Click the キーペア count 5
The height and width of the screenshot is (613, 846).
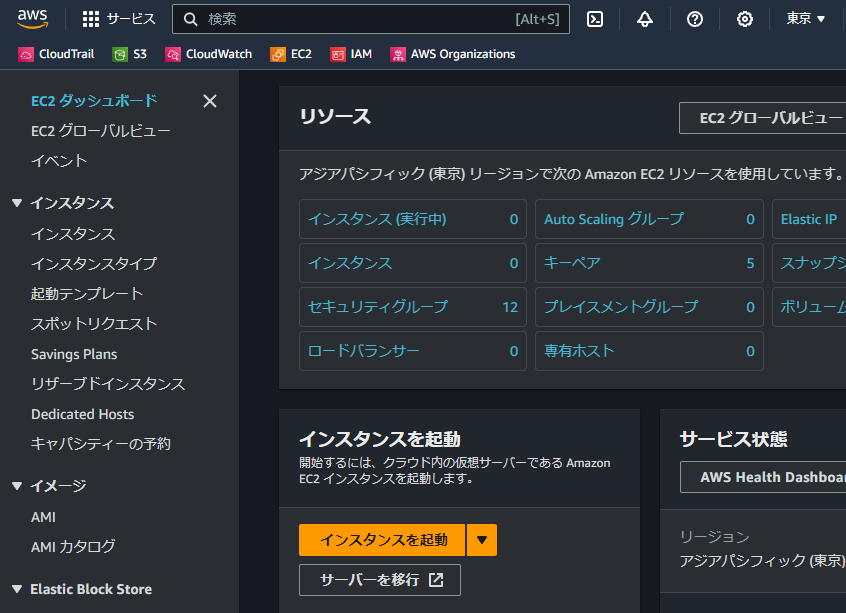coord(750,263)
